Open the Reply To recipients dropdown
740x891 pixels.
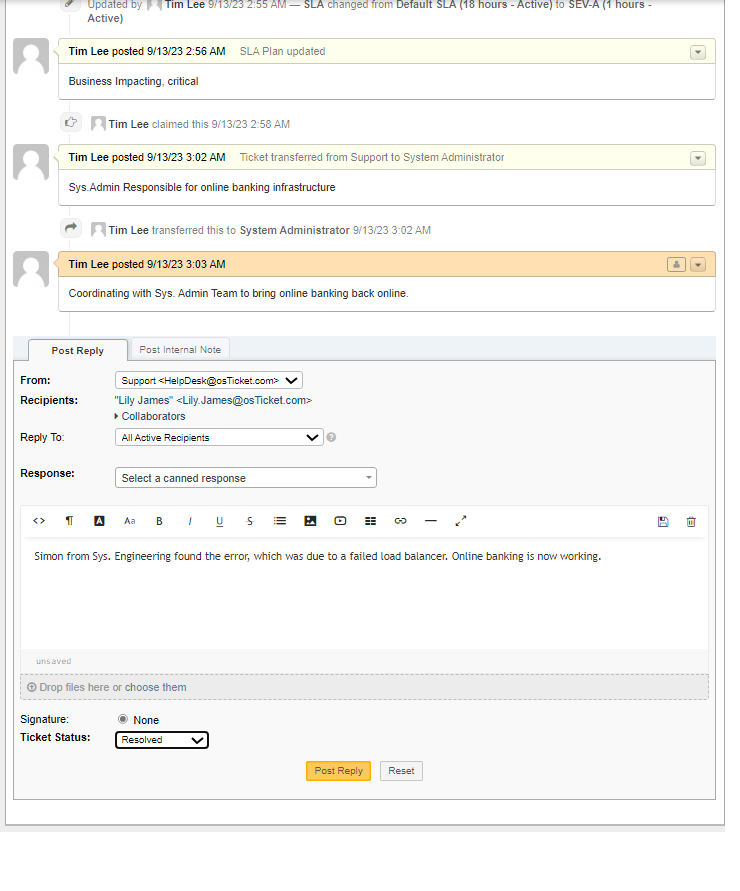tap(218, 437)
